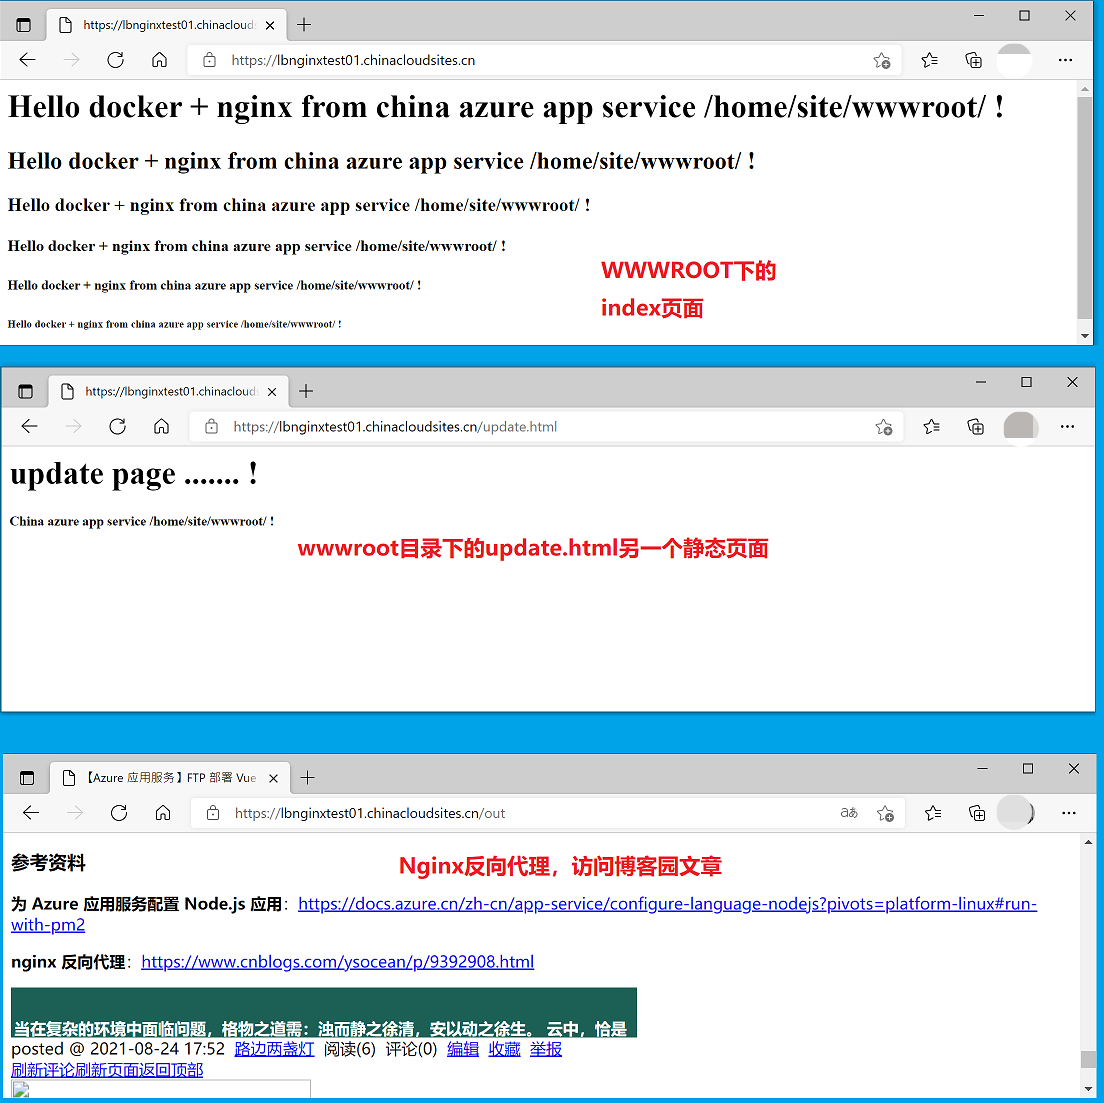1104x1103 pixels.
Task: Click the profile avatar in the topmost window
Action: coord(1014,60)
